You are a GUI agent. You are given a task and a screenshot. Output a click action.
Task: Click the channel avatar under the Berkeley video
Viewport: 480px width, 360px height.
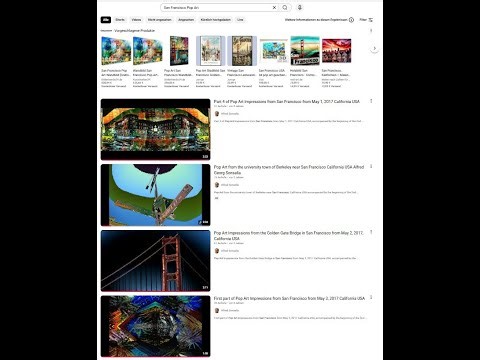(217, 185)
